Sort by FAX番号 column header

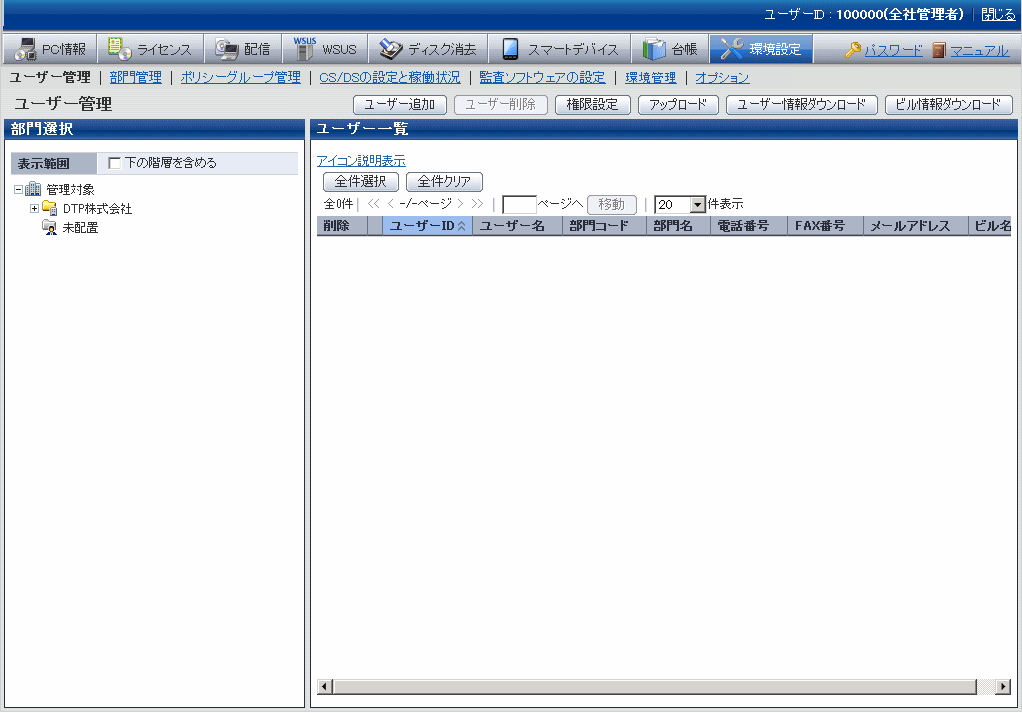(825, 226)
